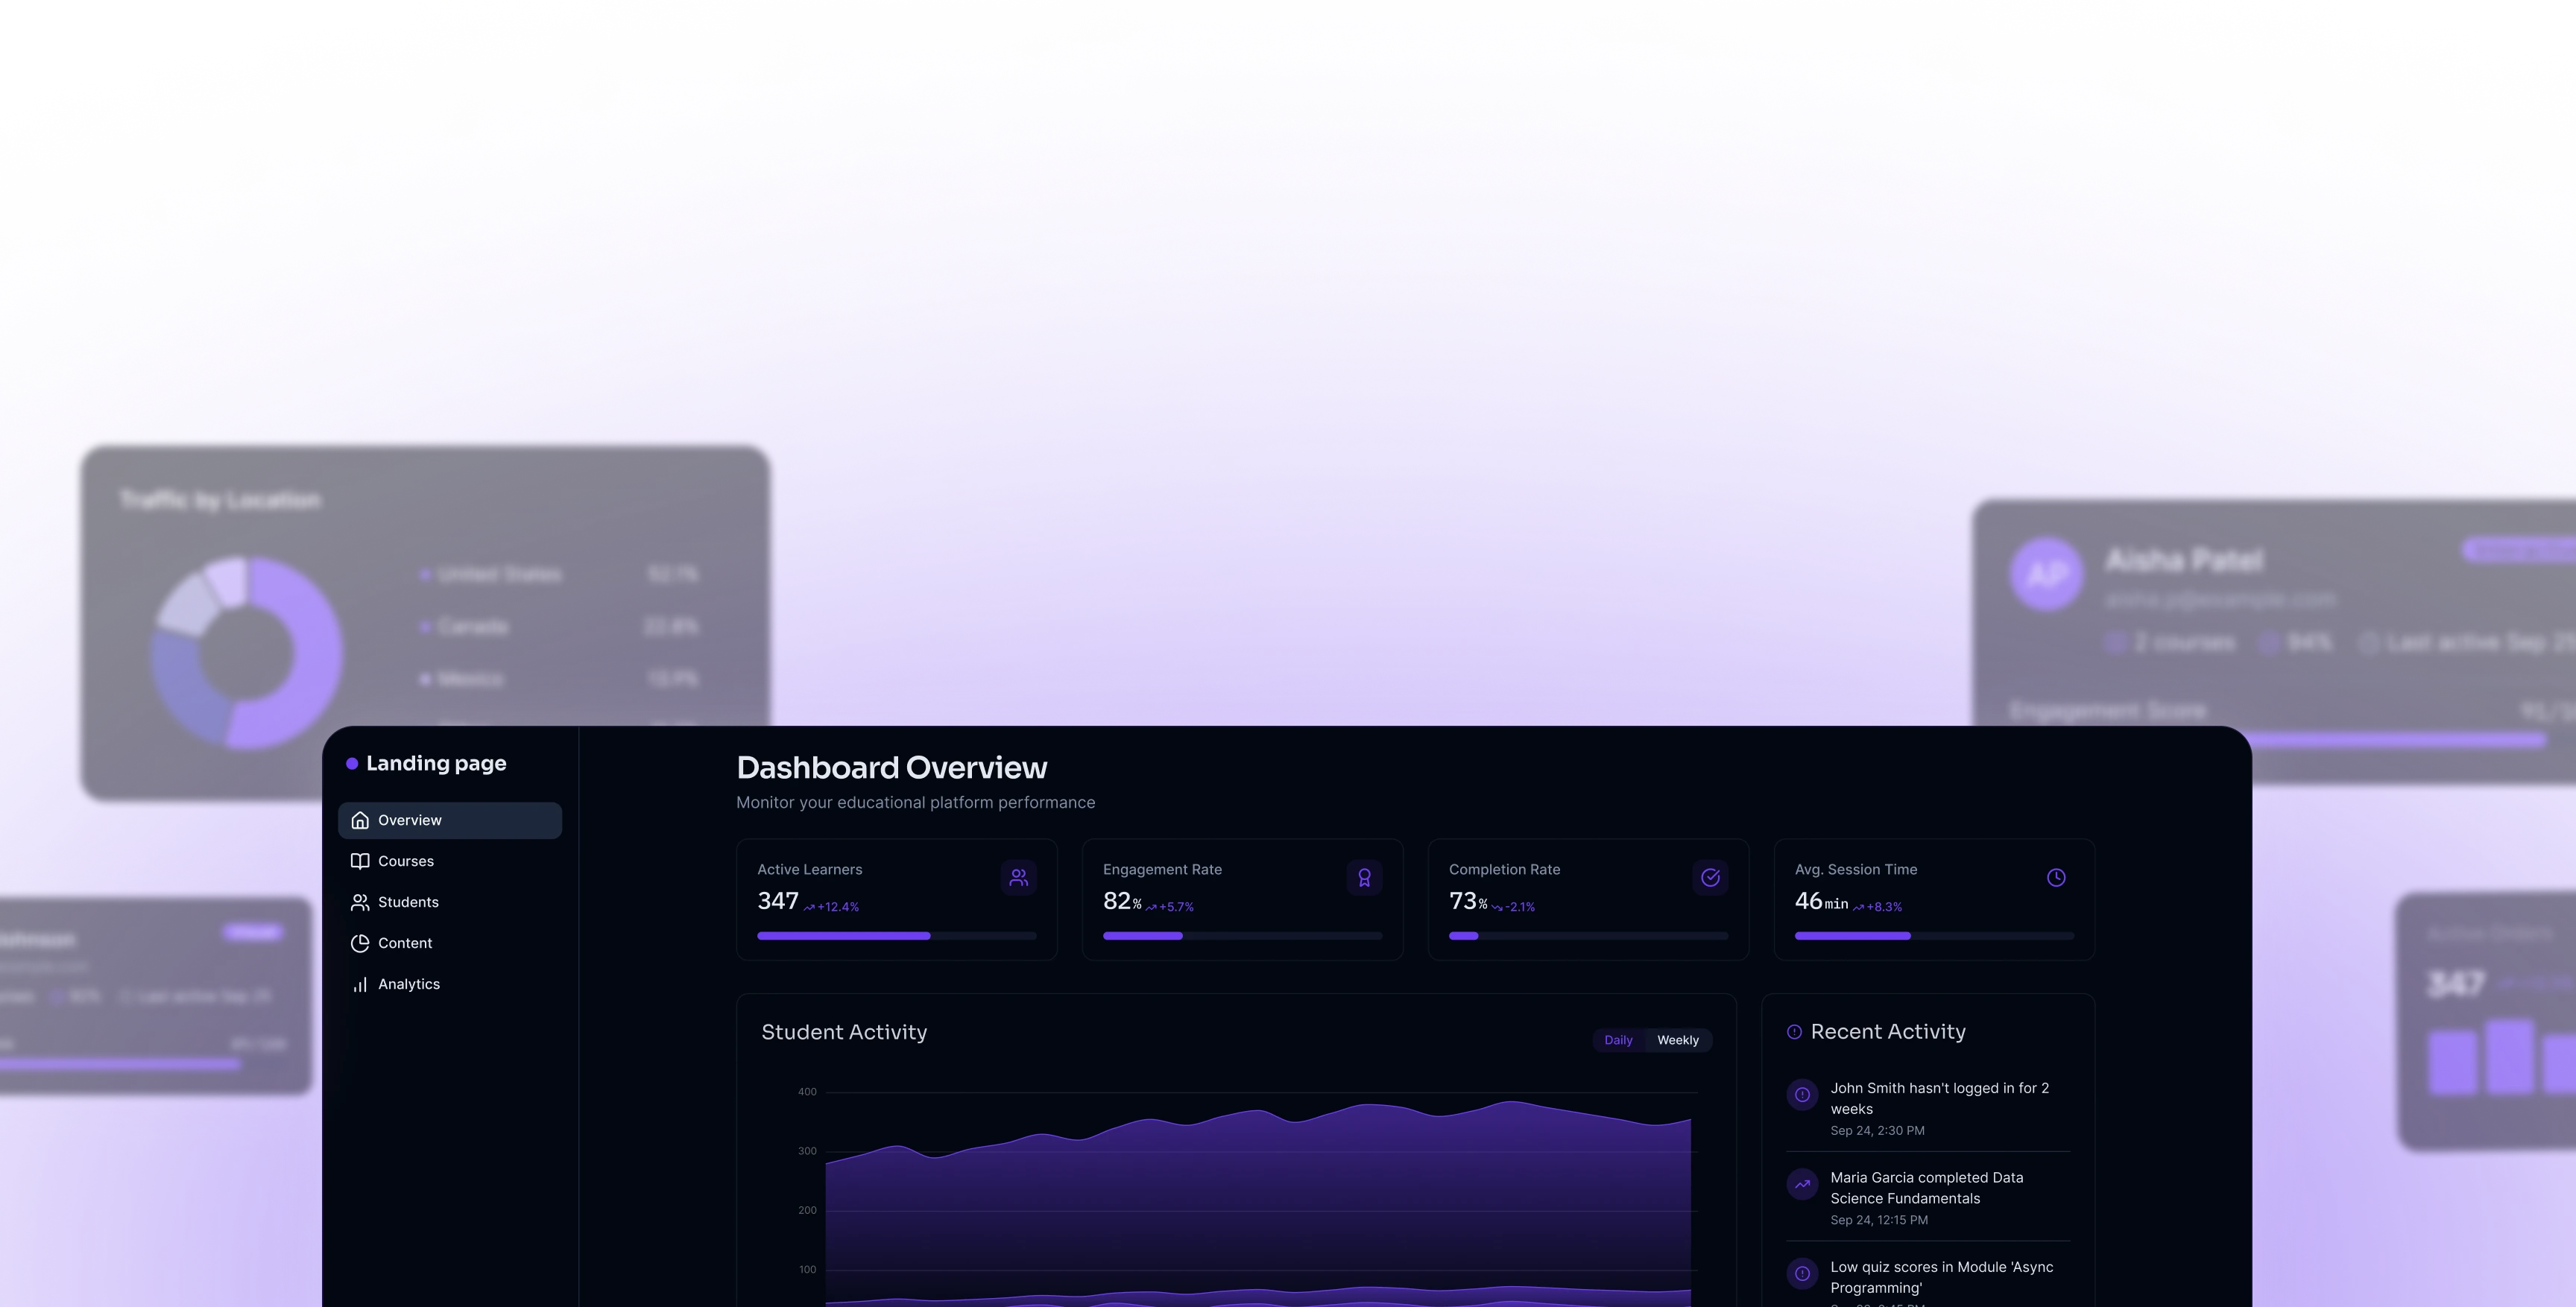Viewport: 2576px width, 1307px height.
Task: Click the purple dot logo beside Landing page
Action: point(352,764)
